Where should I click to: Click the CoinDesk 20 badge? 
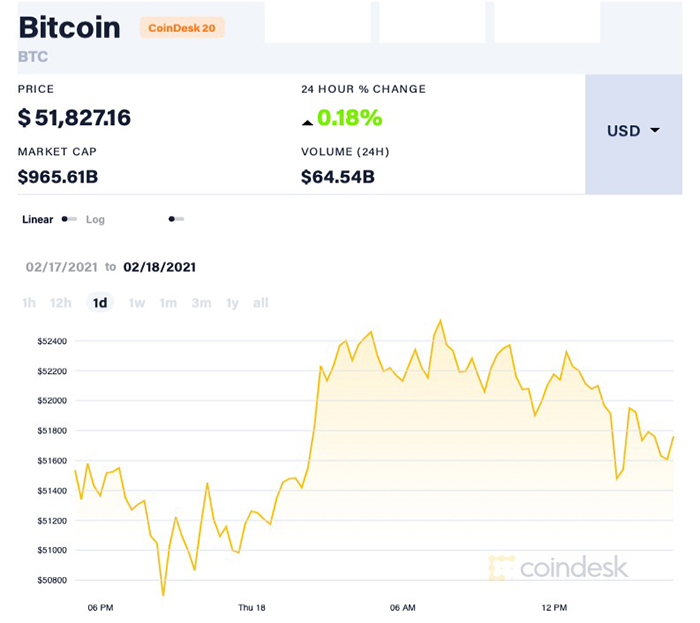(x=182, y=28)
